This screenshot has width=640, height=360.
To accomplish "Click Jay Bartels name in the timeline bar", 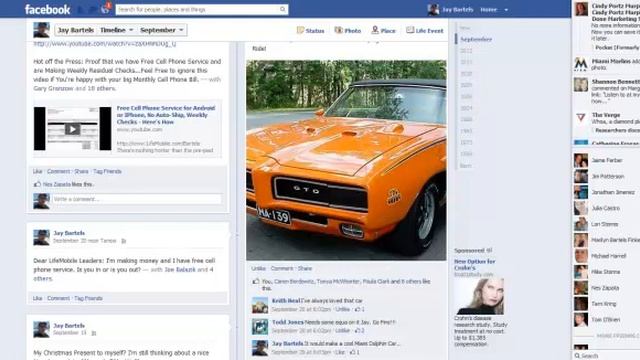I will point(76,30).
